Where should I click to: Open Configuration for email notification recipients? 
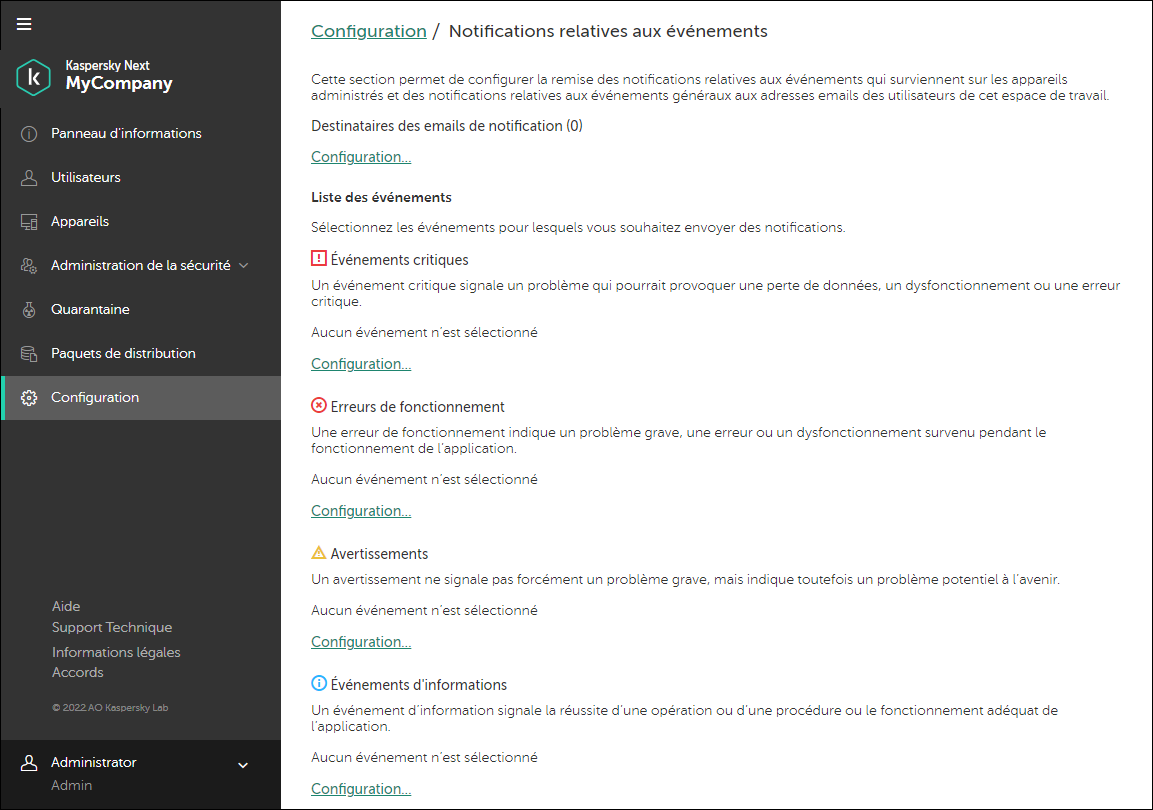pos(360,157)
